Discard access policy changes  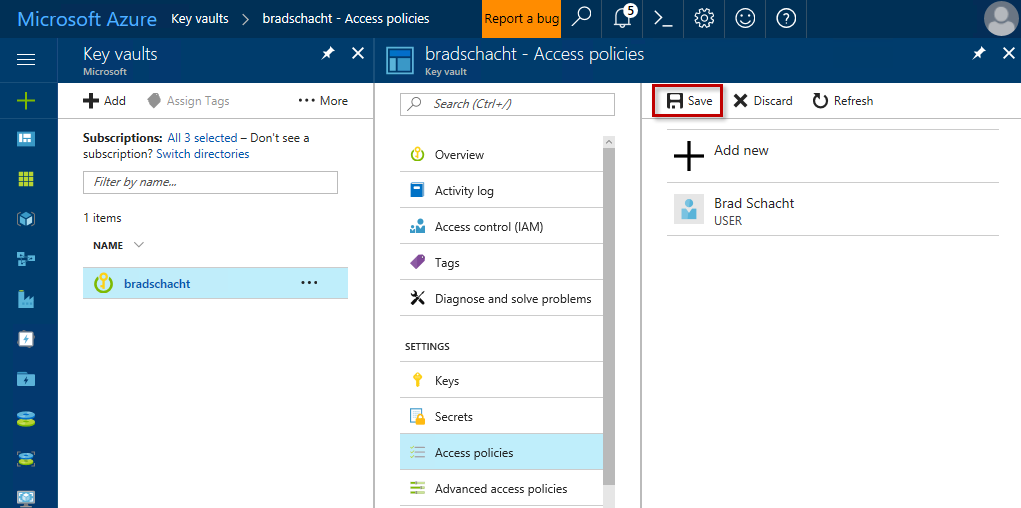(762, 101)
